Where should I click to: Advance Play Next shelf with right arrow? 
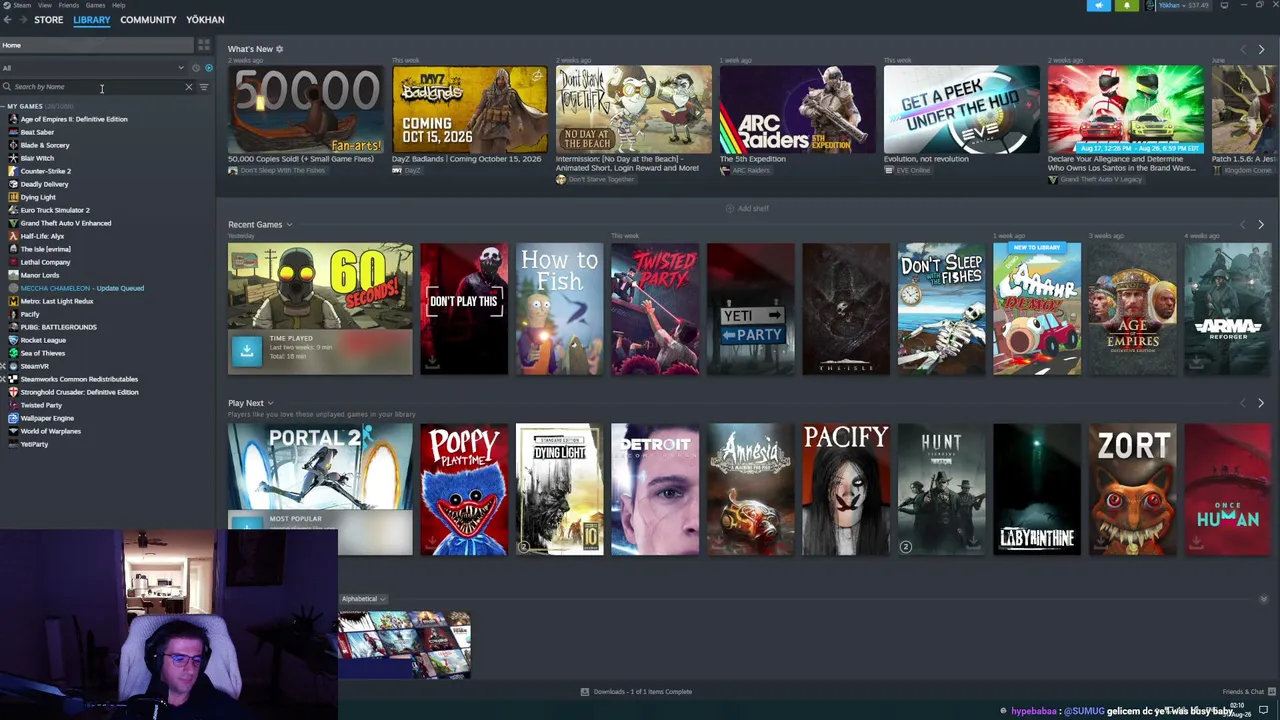coord(1261,403)
